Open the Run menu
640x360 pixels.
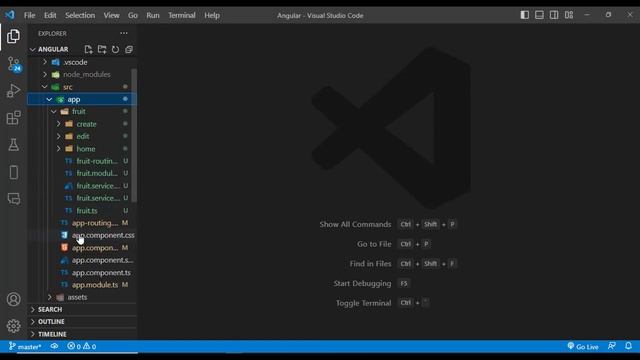(x=153, y=16)
